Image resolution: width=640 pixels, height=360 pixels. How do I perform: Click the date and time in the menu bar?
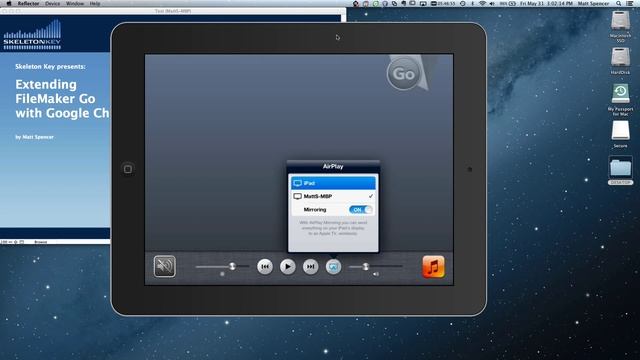tap(546, 3)
